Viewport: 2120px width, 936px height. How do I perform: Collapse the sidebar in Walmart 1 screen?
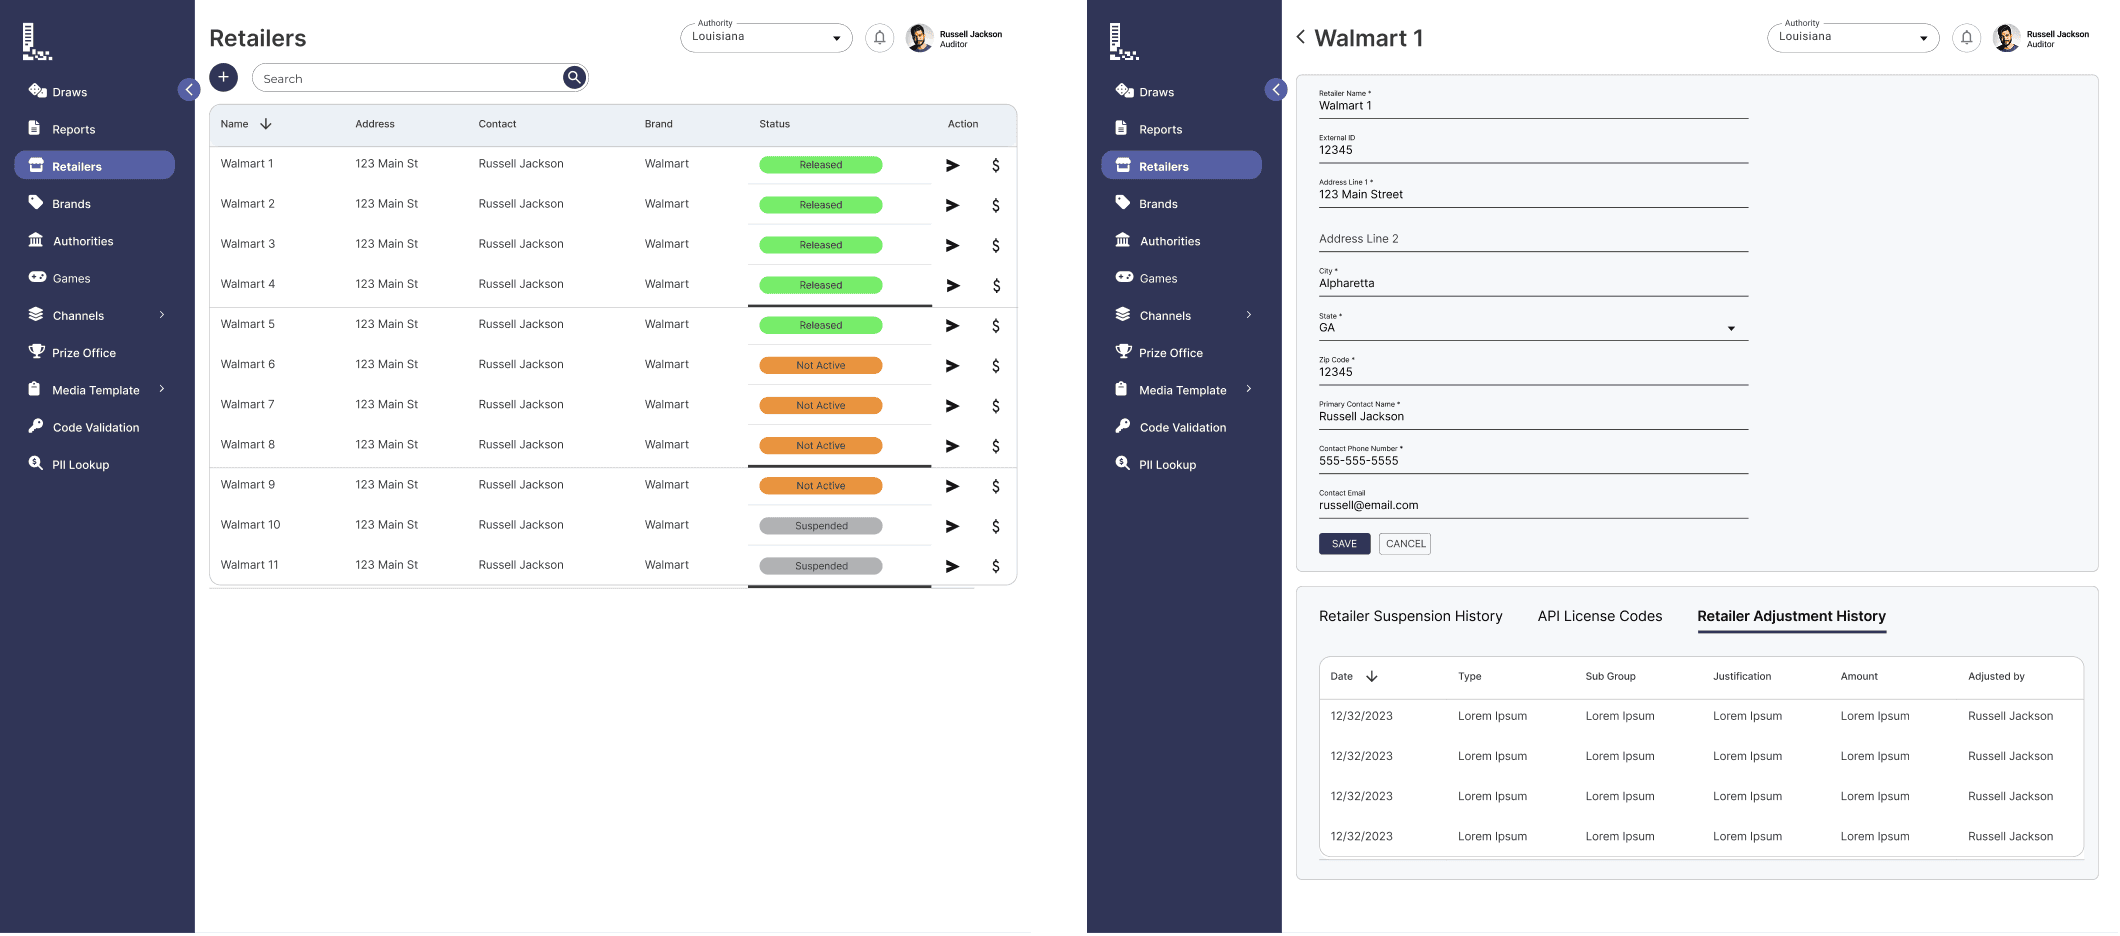tap(1276, 90)
